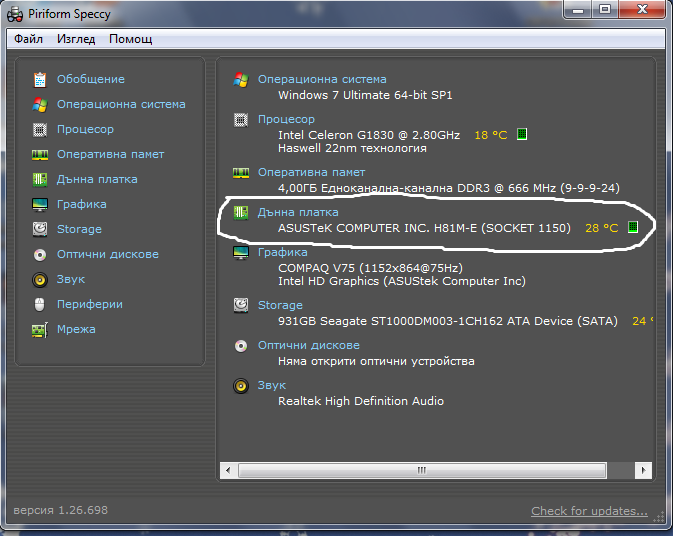Click the Периферии mouse icon in sidebar
The image size is (673, 536).
39,305
